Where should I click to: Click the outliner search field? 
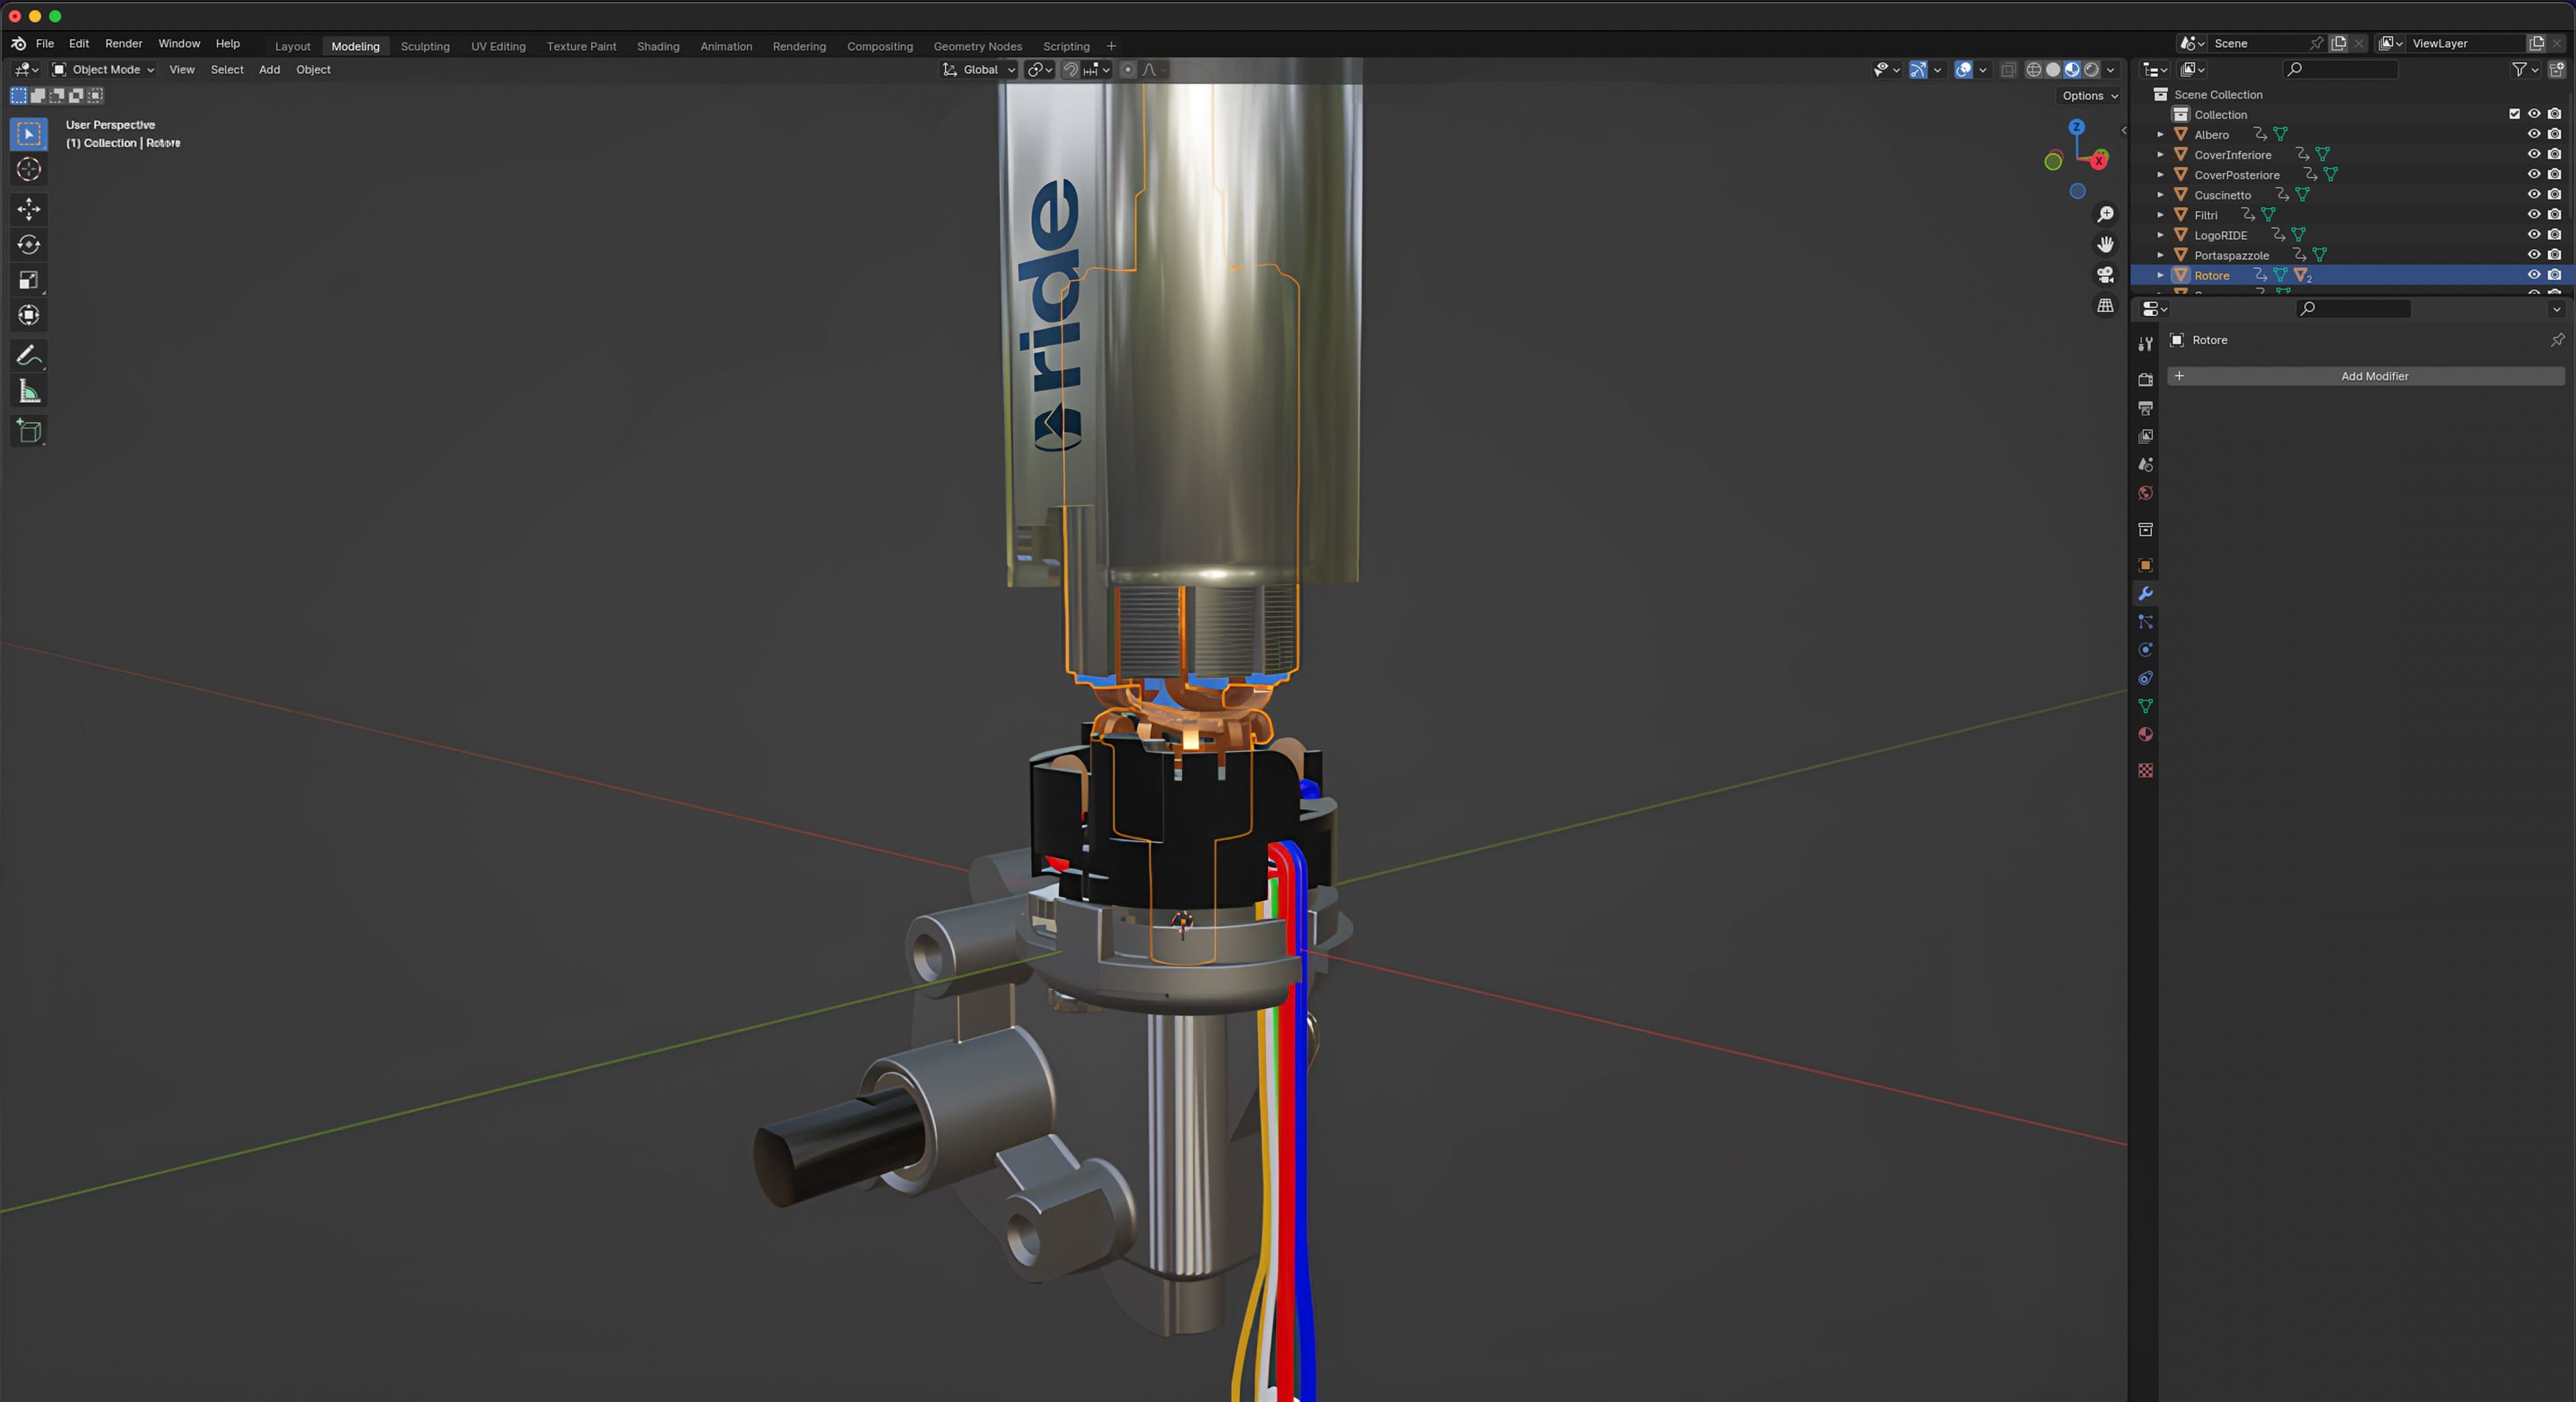point(2340,70)
